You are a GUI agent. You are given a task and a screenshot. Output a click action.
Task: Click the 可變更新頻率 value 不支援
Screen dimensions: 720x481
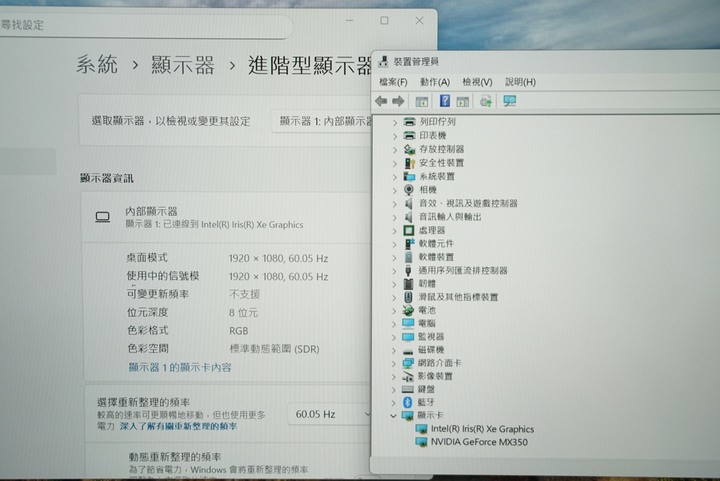coord(244,294)
